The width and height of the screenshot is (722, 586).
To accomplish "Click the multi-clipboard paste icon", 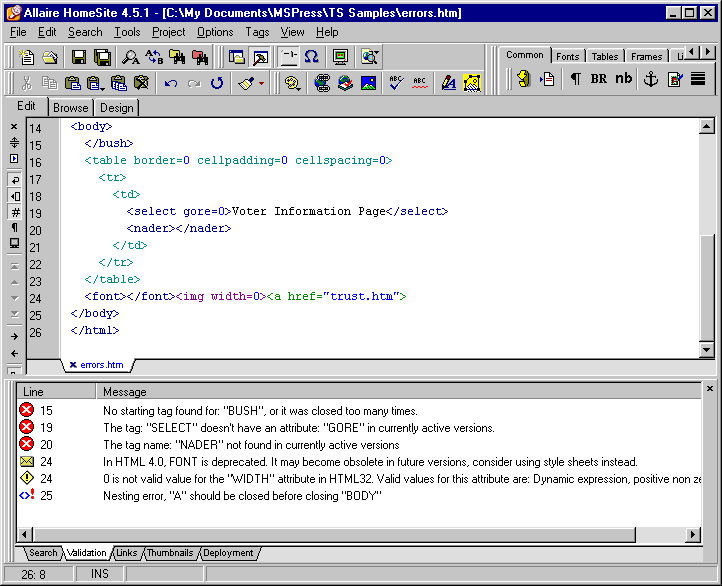I will pos(118,83).
